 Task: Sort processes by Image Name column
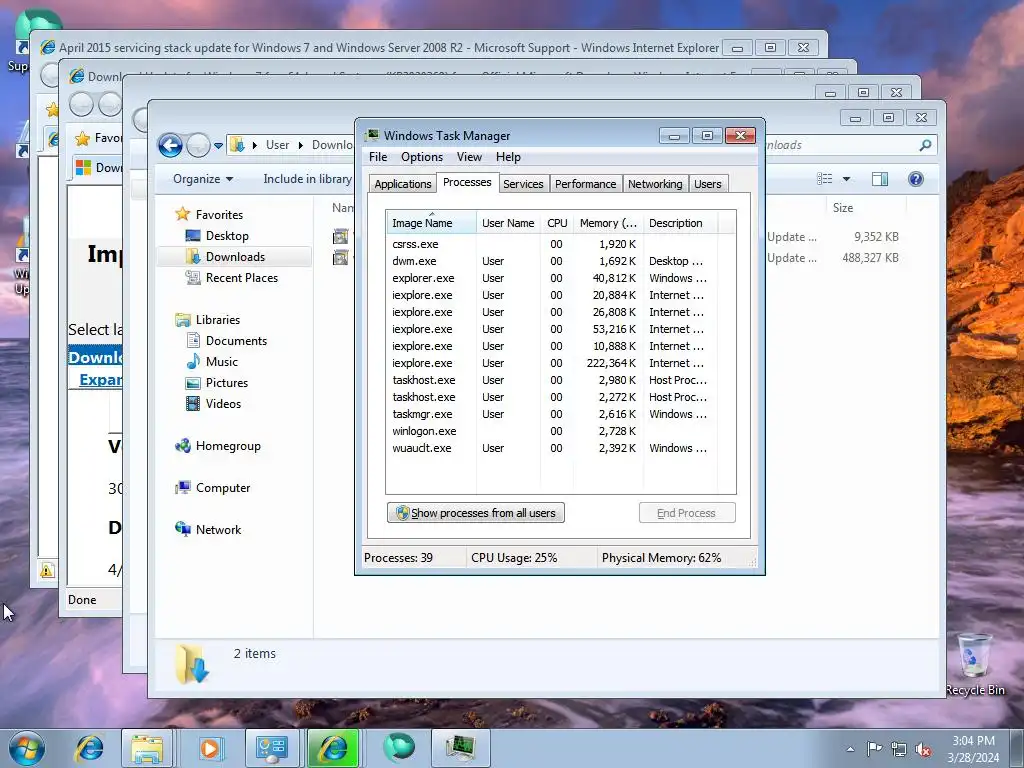431,222
